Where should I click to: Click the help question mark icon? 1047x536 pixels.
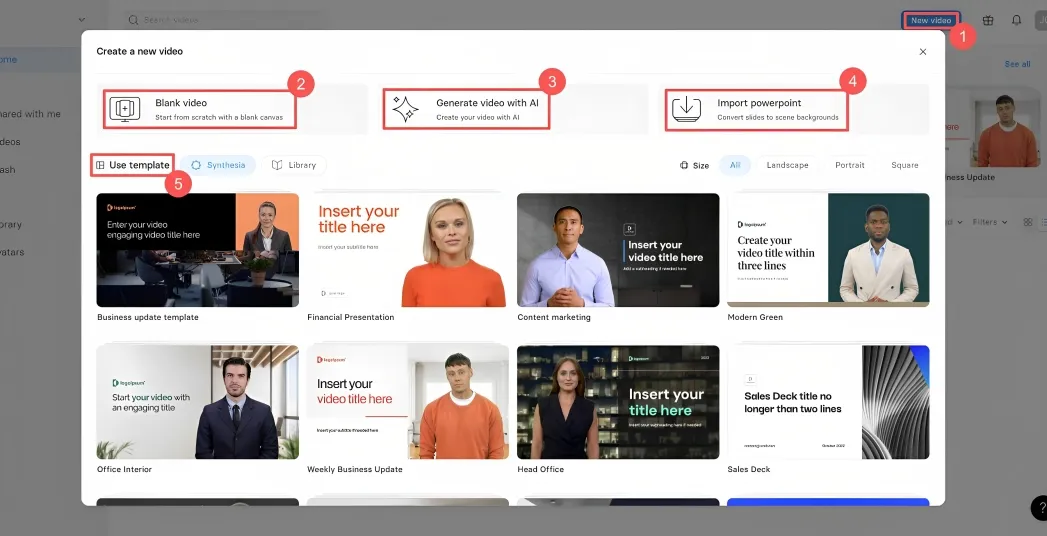click(1038, 507)
